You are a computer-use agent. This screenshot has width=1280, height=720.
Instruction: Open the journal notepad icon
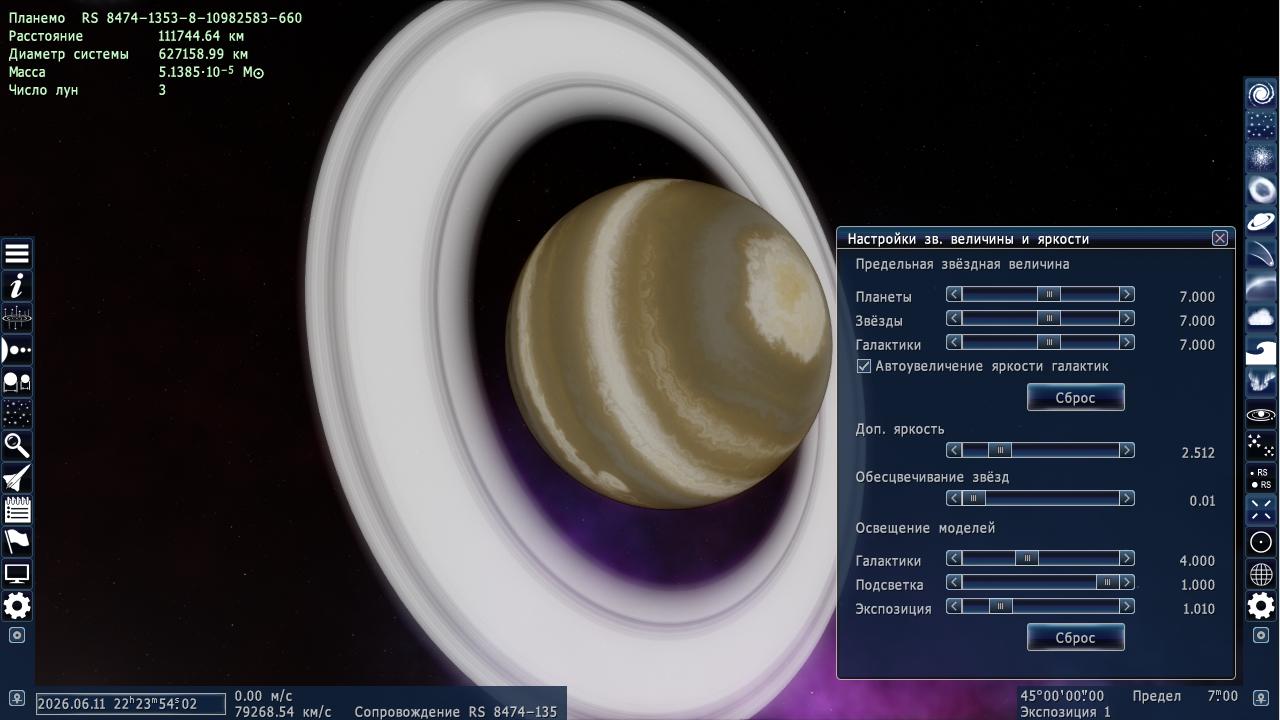click(17, 510)
